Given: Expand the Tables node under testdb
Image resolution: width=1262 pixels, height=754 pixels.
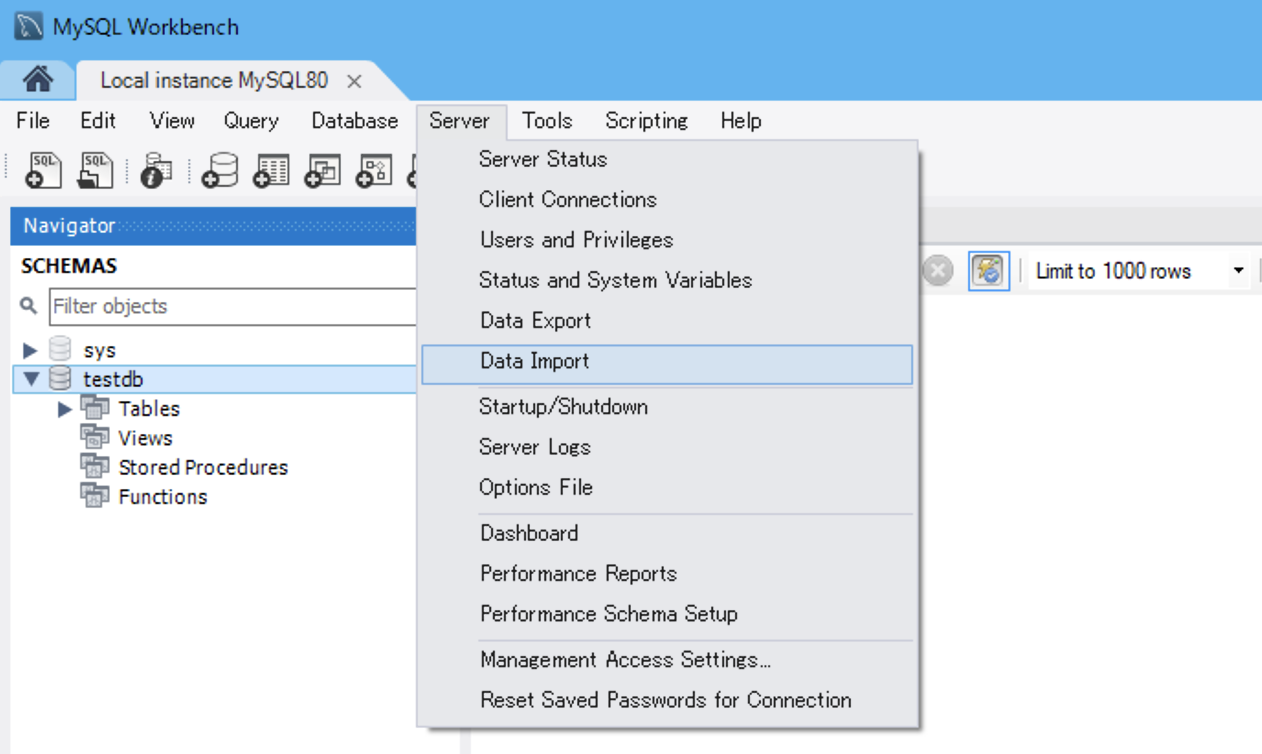Looking at the screenshot, I should coord(65,409).
